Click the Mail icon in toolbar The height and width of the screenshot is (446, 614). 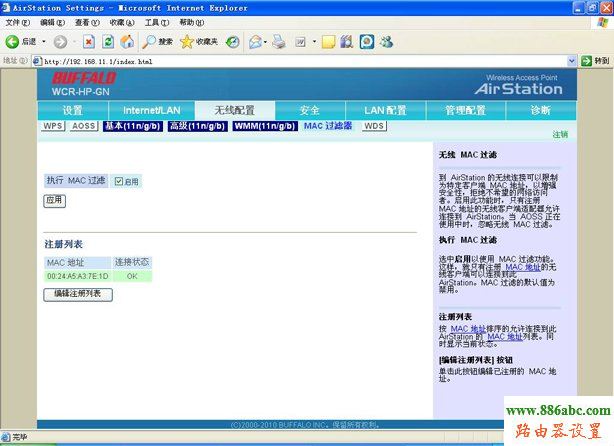(x=255, y=42)
